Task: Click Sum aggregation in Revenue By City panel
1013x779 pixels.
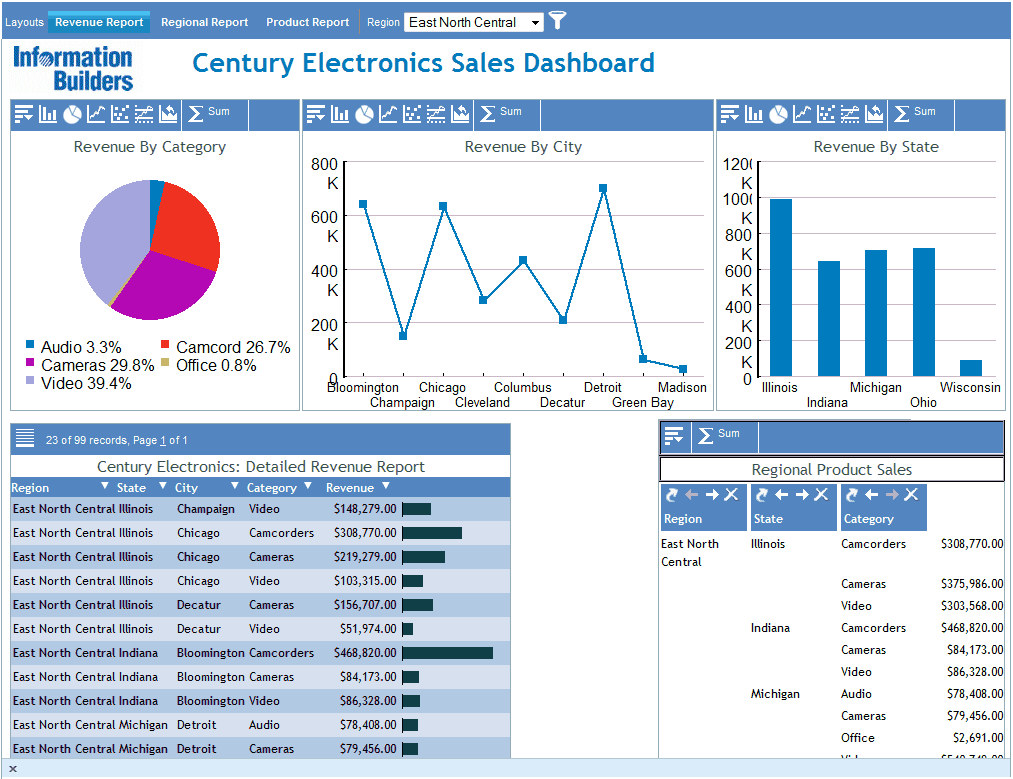Action: coord(500,114)
